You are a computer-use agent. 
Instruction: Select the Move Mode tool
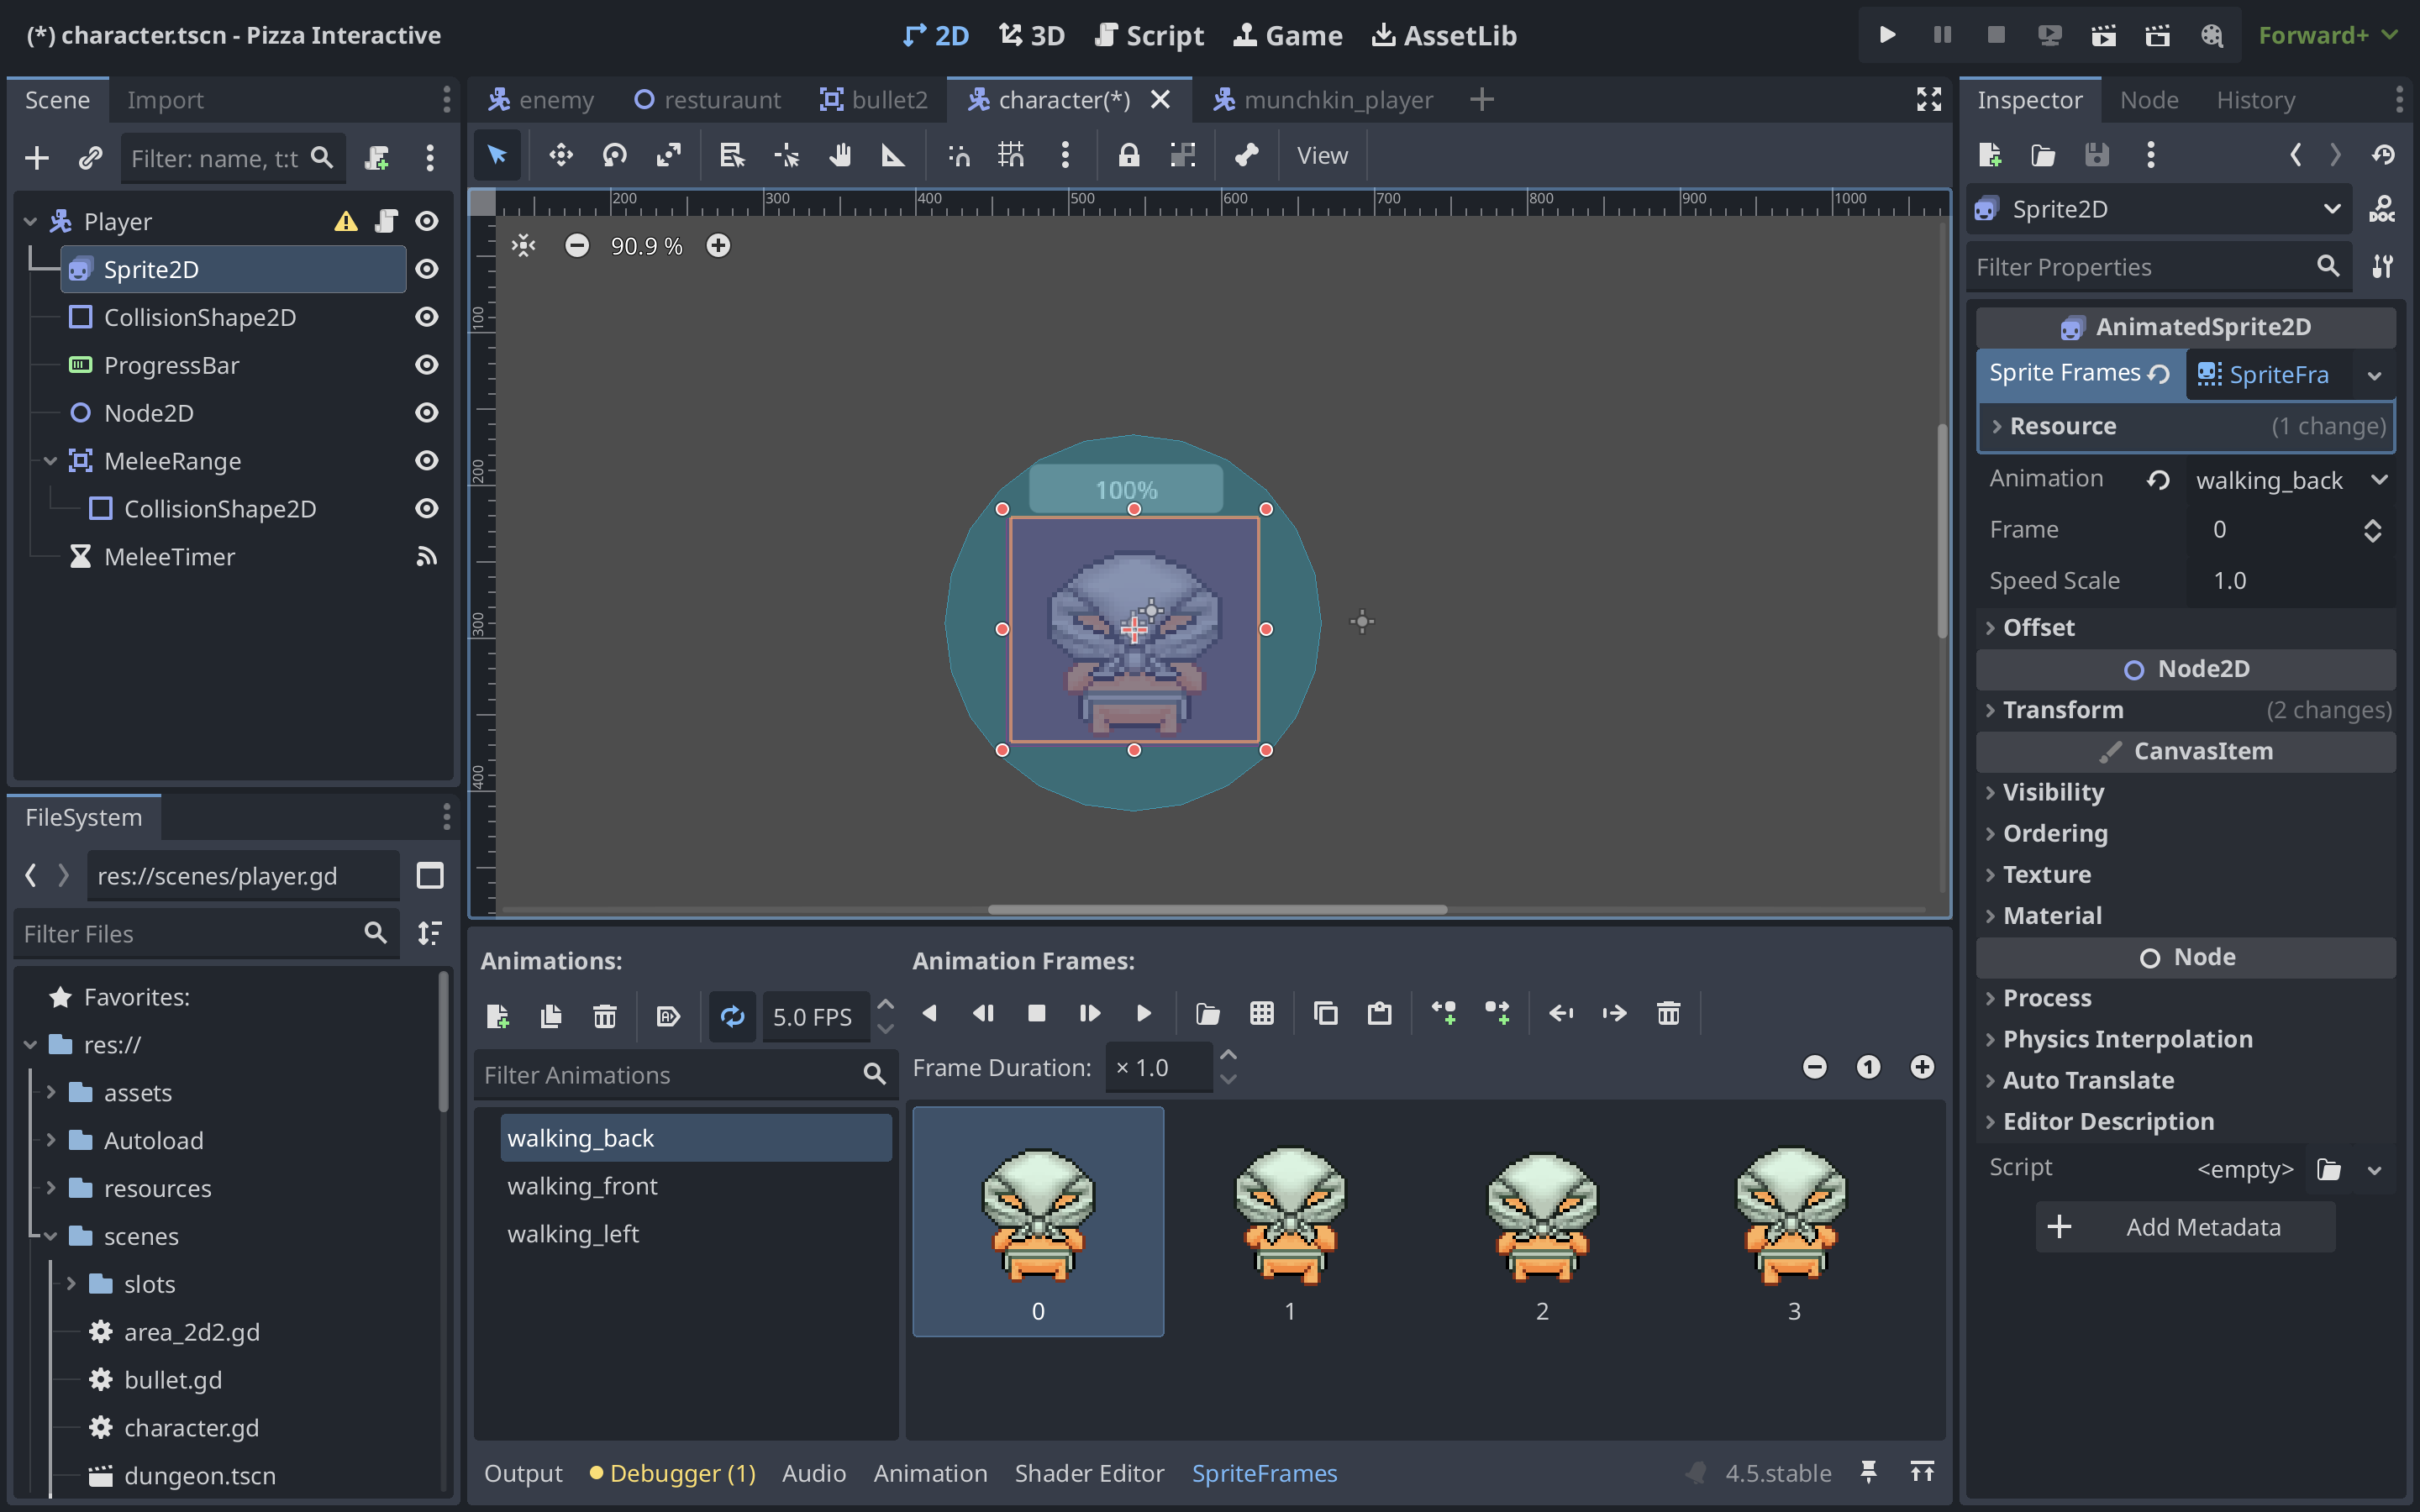click(560, 155)
